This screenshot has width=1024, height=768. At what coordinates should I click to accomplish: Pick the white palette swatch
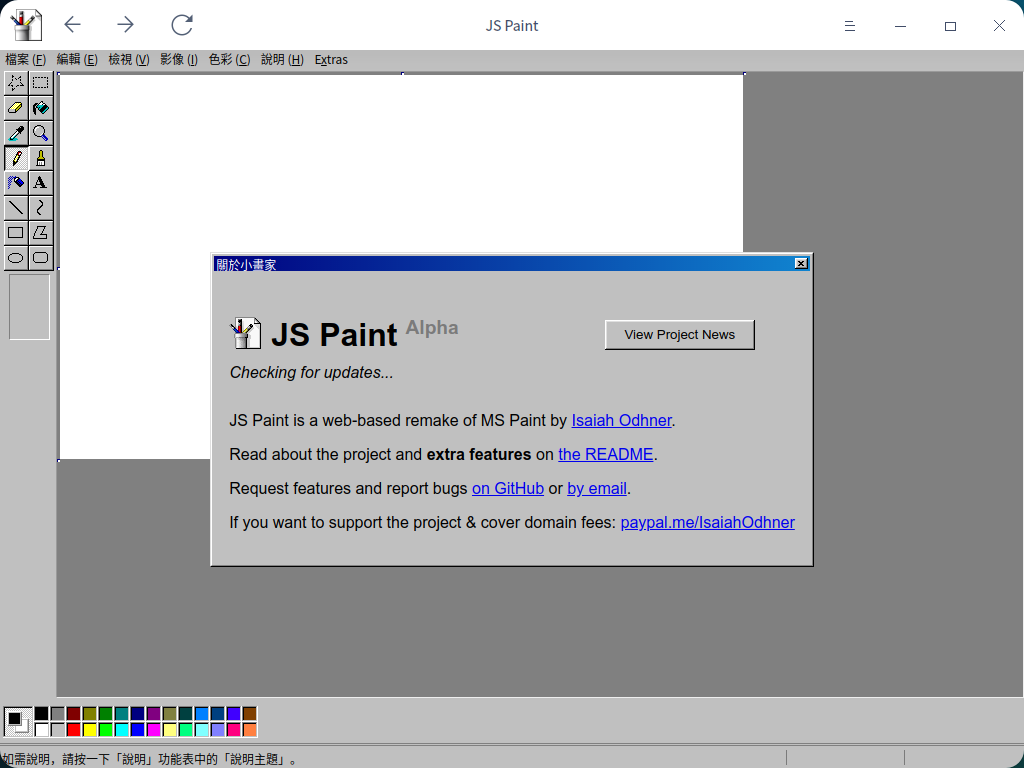pos(42,729)
